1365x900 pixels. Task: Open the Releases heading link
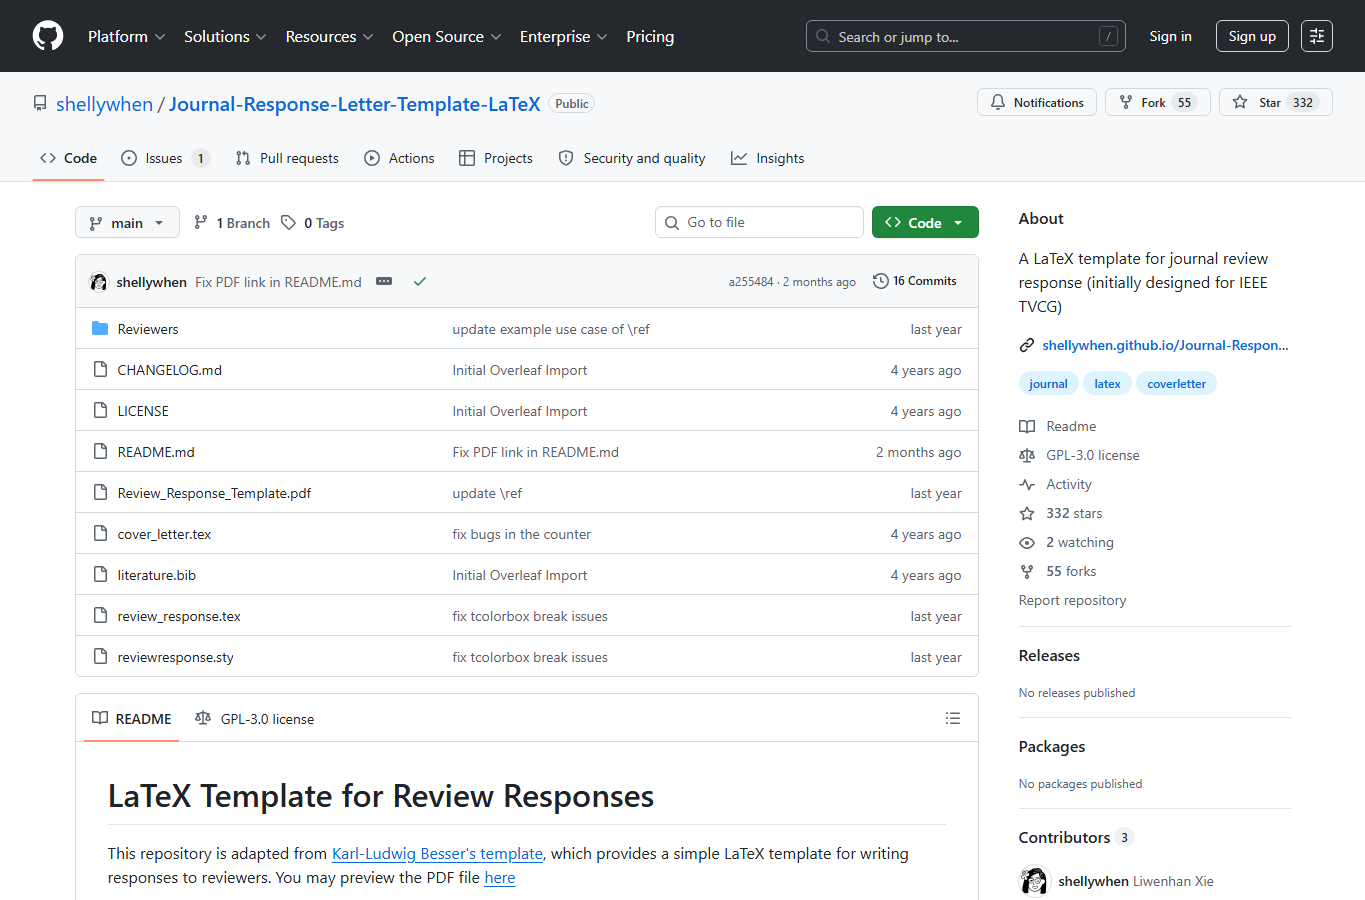coord(1049,655)
